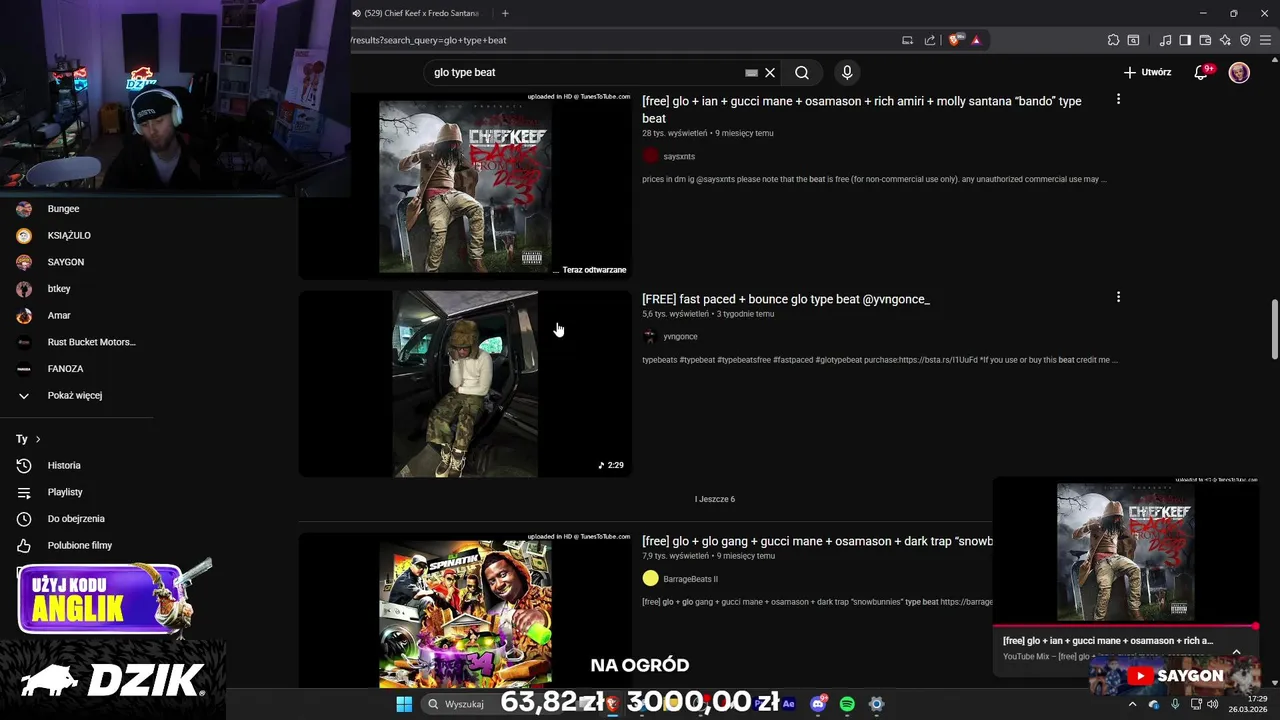Open the Brave VPN shield icon

point(1245,40)
